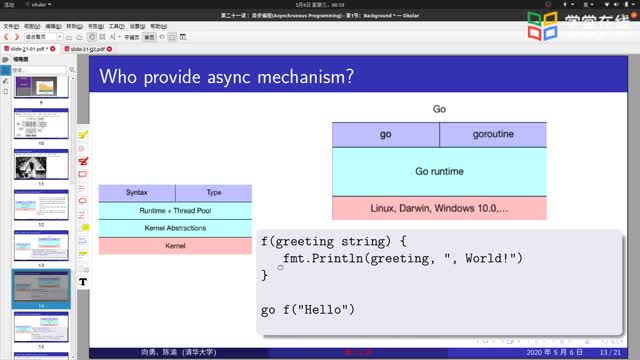Toggle the thumbnails side panel tab

pos(6,70)
